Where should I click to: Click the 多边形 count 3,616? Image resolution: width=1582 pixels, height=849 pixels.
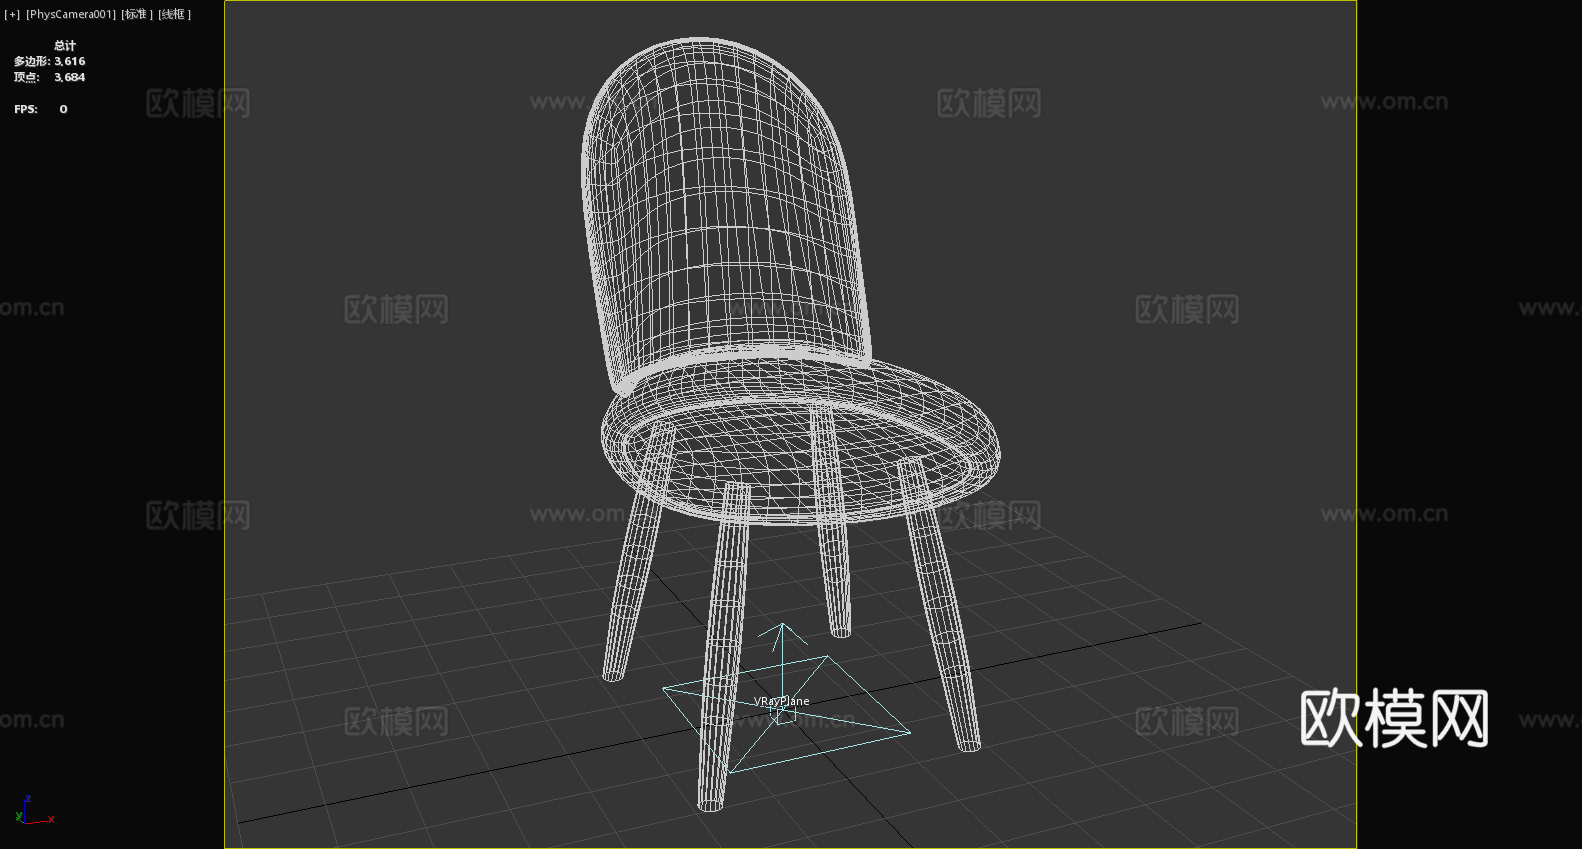(x=70, y=61)
